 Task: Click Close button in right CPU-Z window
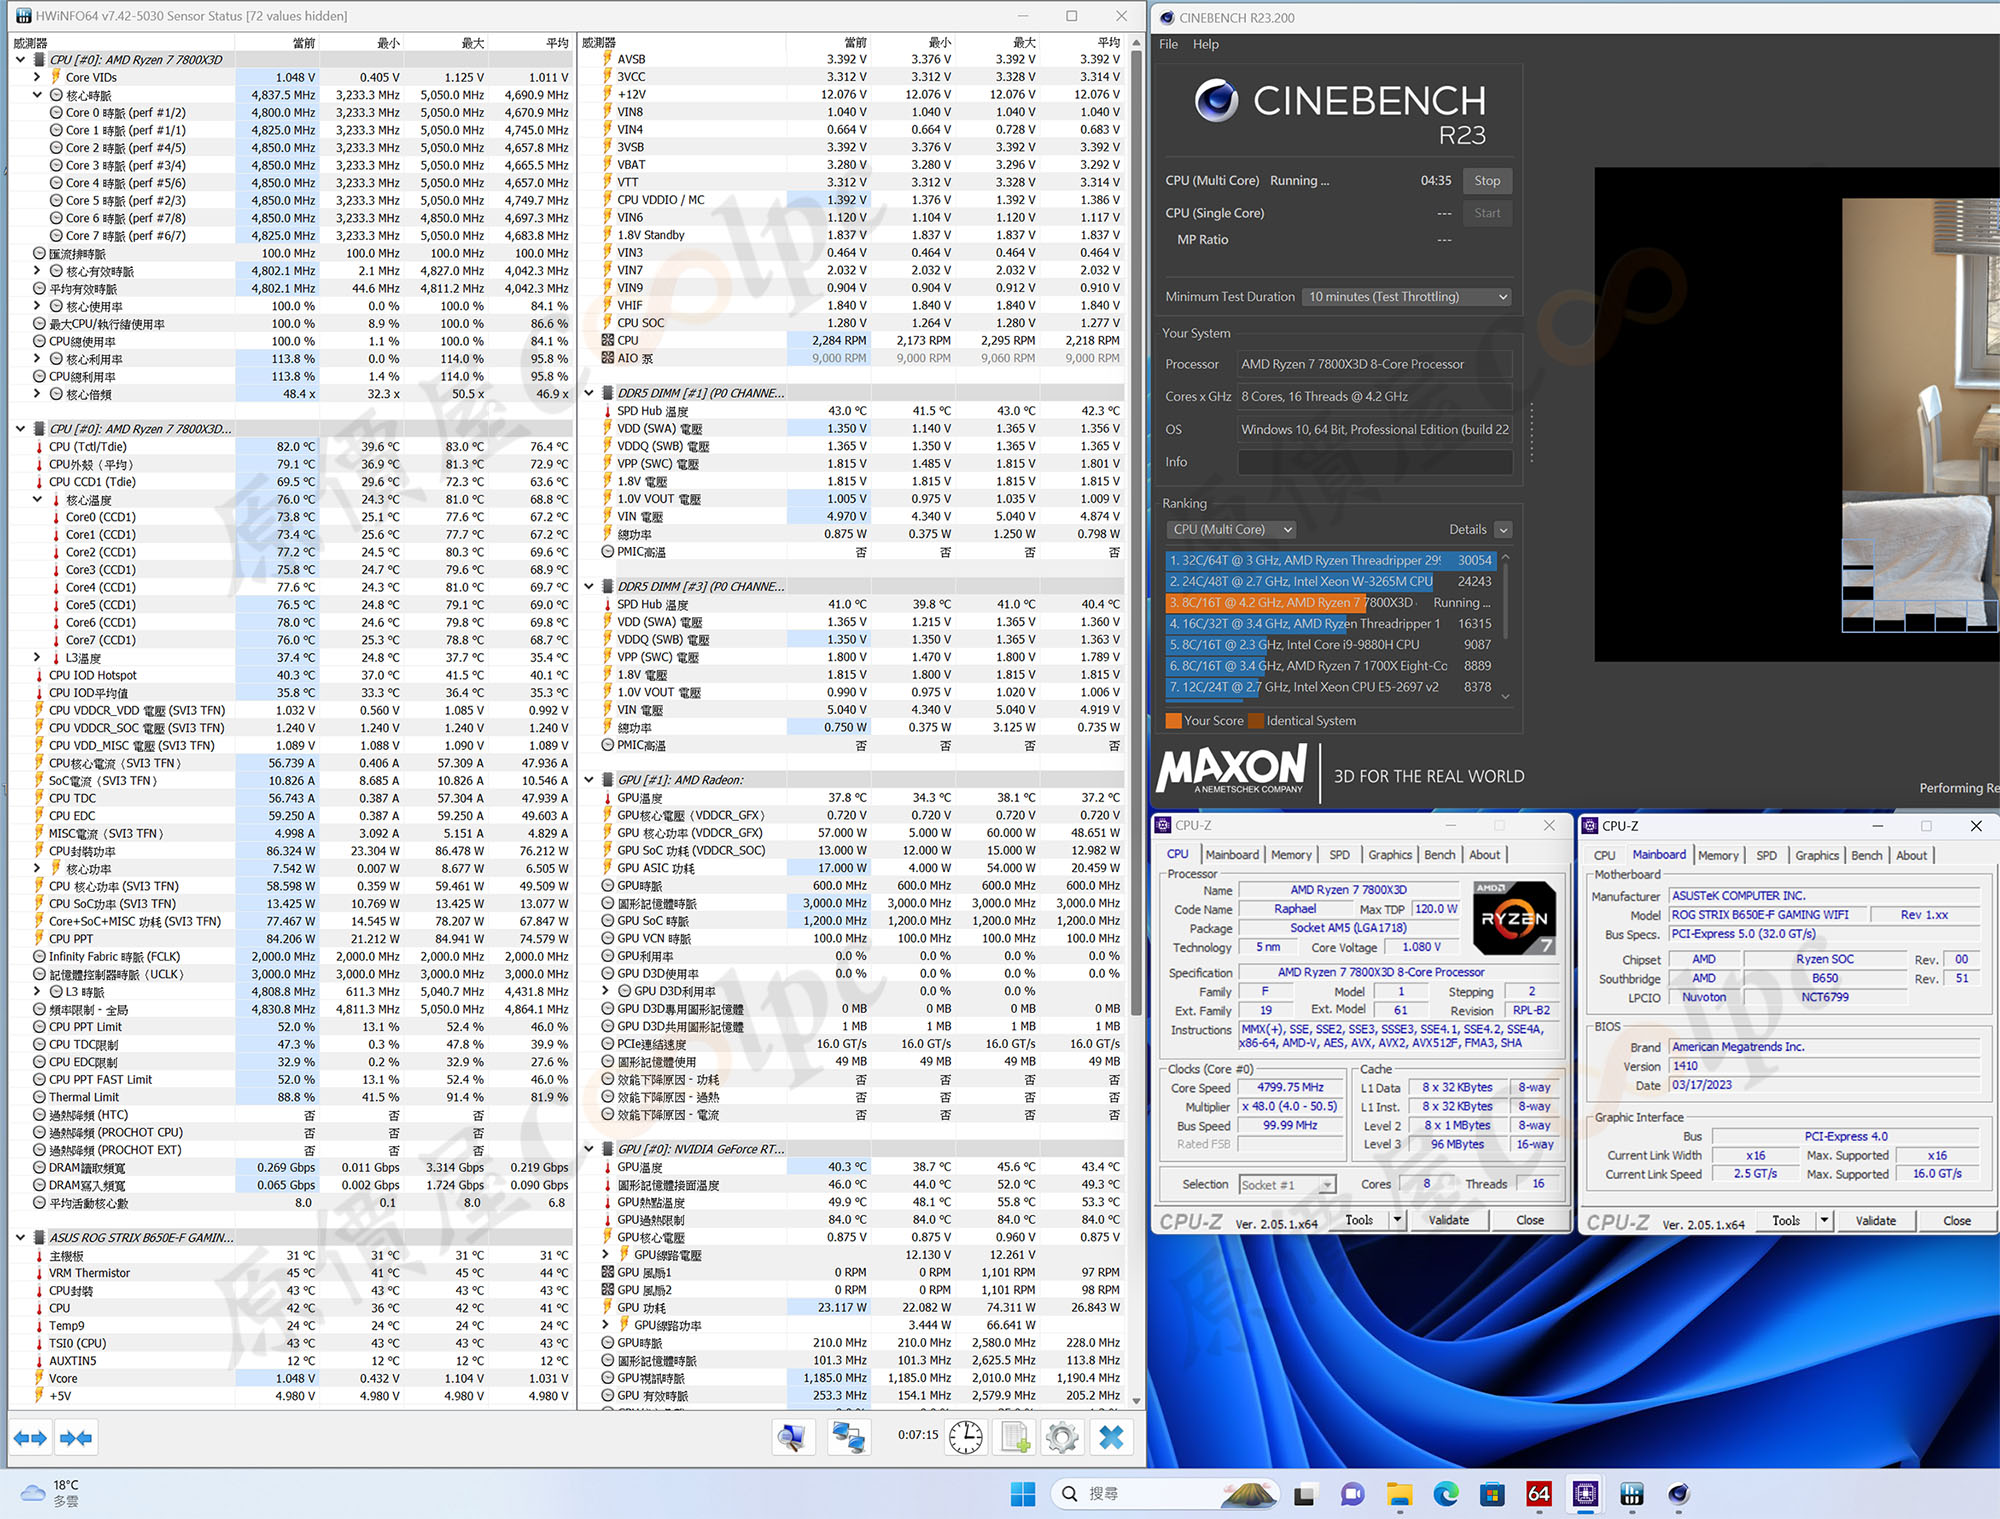tap(1956, 1221)
